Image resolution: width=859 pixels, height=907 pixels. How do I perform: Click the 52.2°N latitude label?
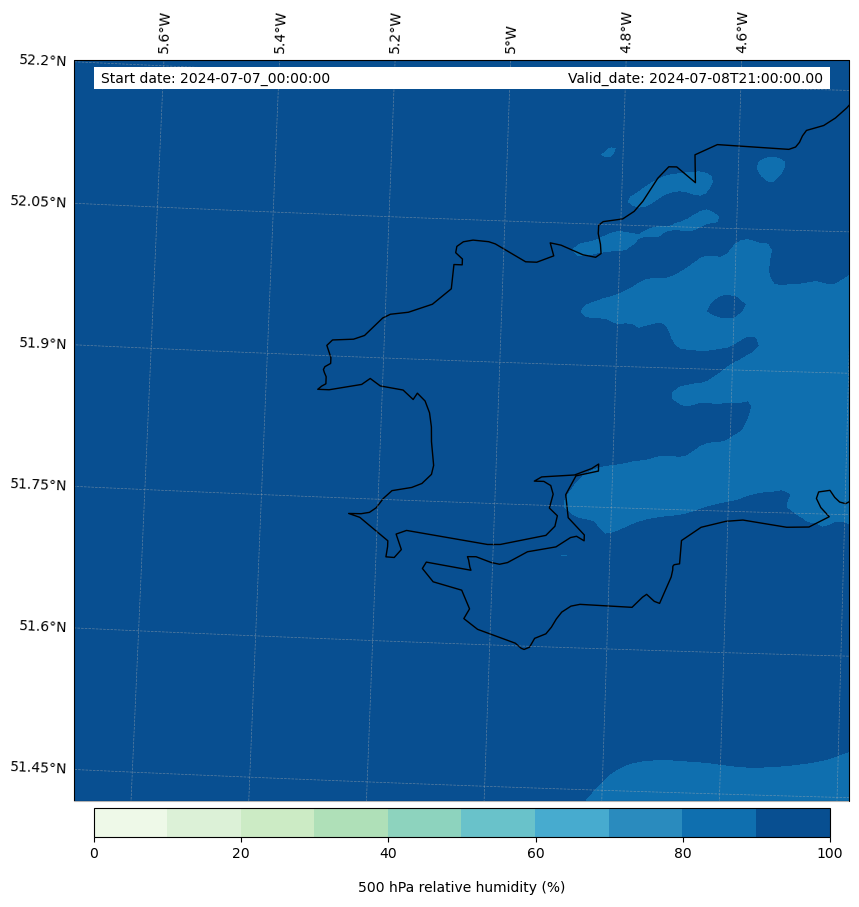43,60
